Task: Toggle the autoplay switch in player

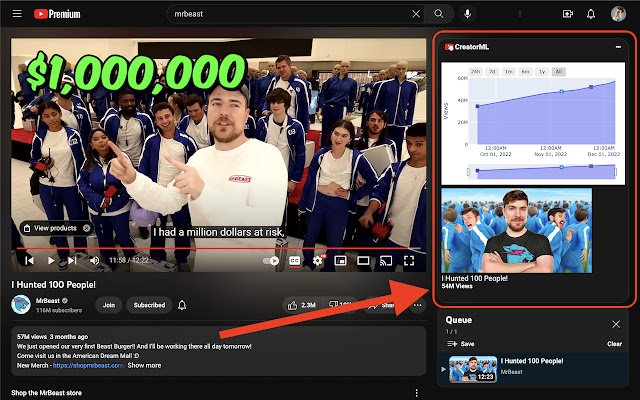Action: [x=271, y=260]
